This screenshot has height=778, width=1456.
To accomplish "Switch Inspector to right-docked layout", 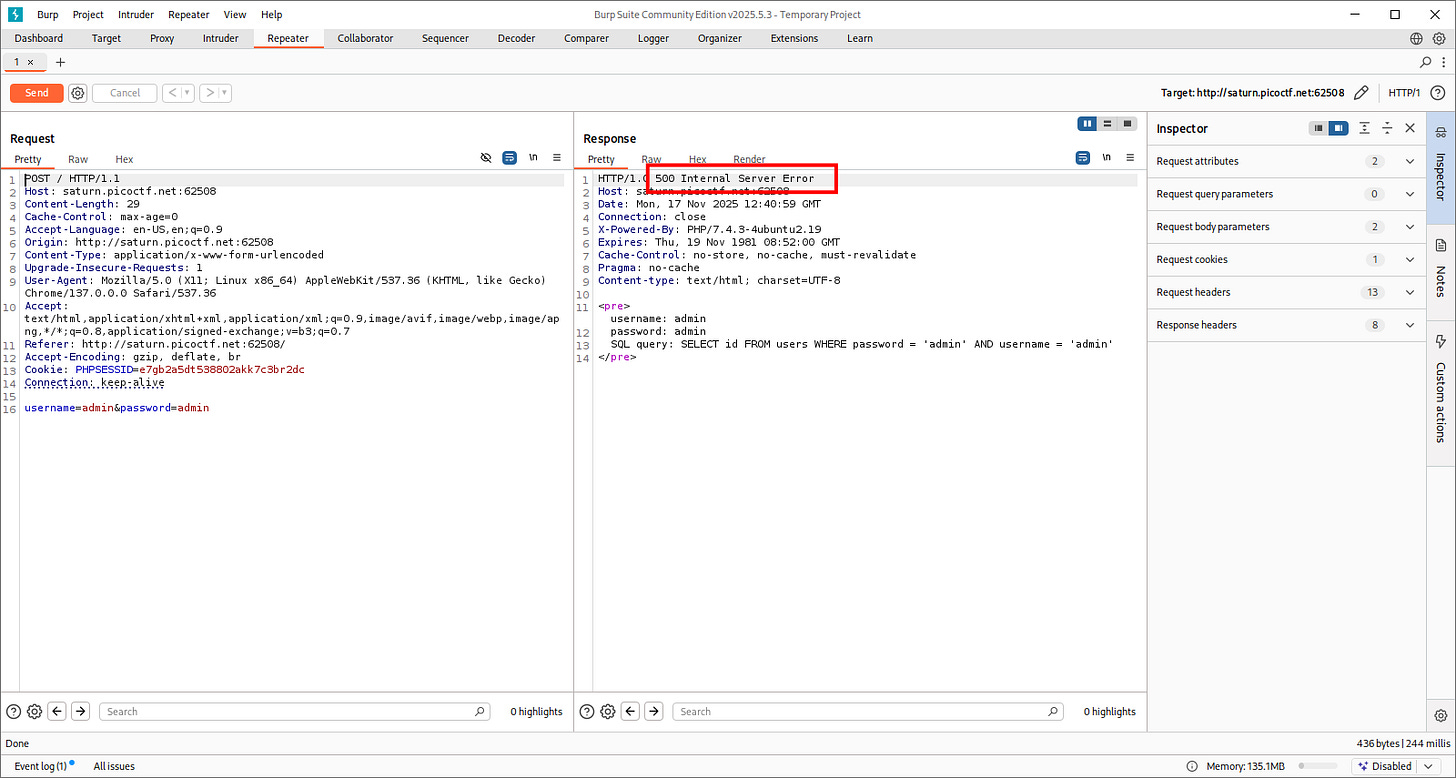I will tap(1338, 128).
